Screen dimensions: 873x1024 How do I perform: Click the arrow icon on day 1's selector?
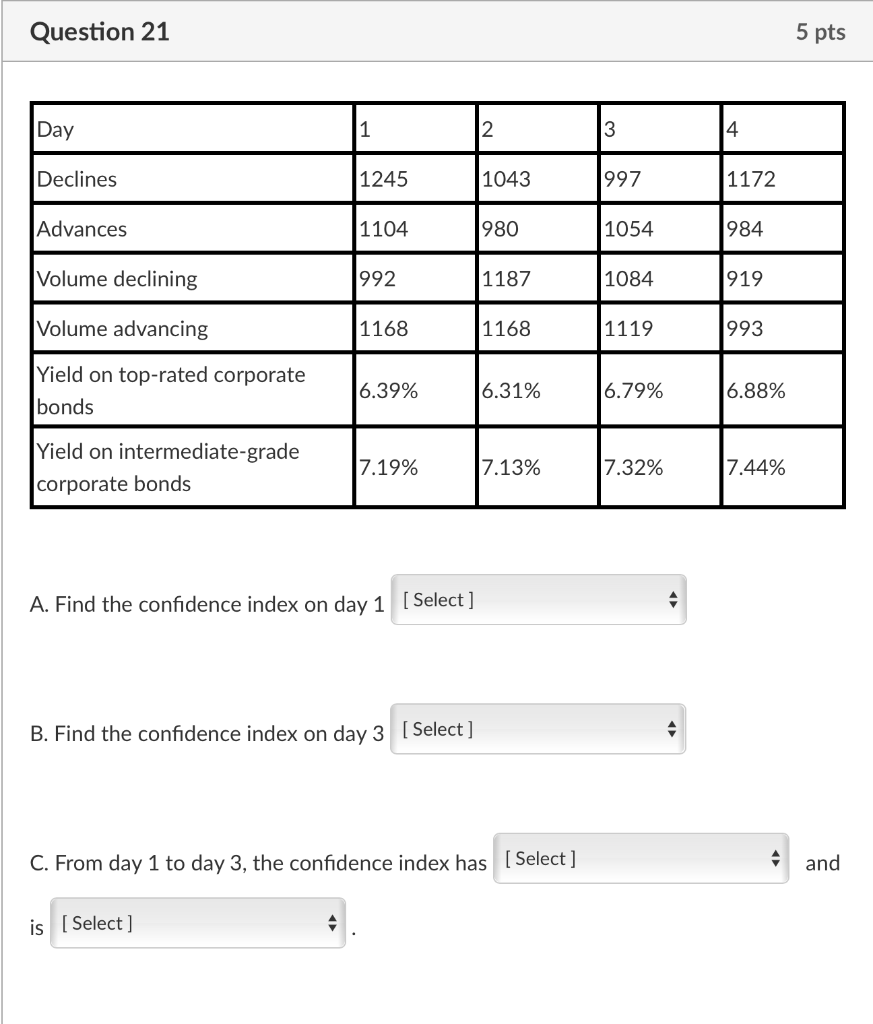click(674, 599)
